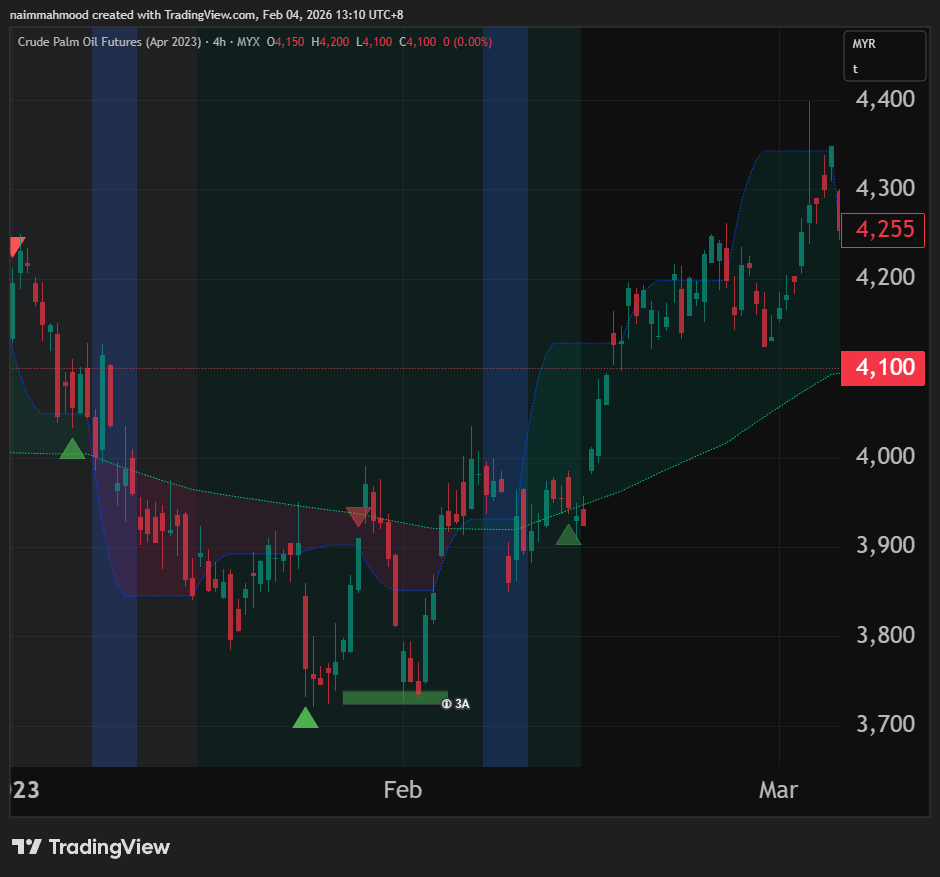Viewport: 940px width, 877px height.
Task: Select the Mar label on the time axis
Action: (778, 790)
